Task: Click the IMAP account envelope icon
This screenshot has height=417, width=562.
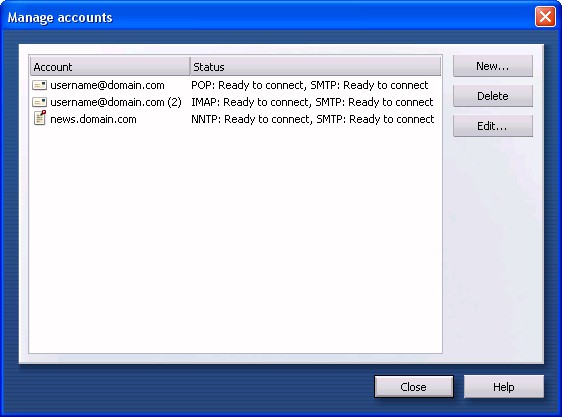Action: (39, 102)
